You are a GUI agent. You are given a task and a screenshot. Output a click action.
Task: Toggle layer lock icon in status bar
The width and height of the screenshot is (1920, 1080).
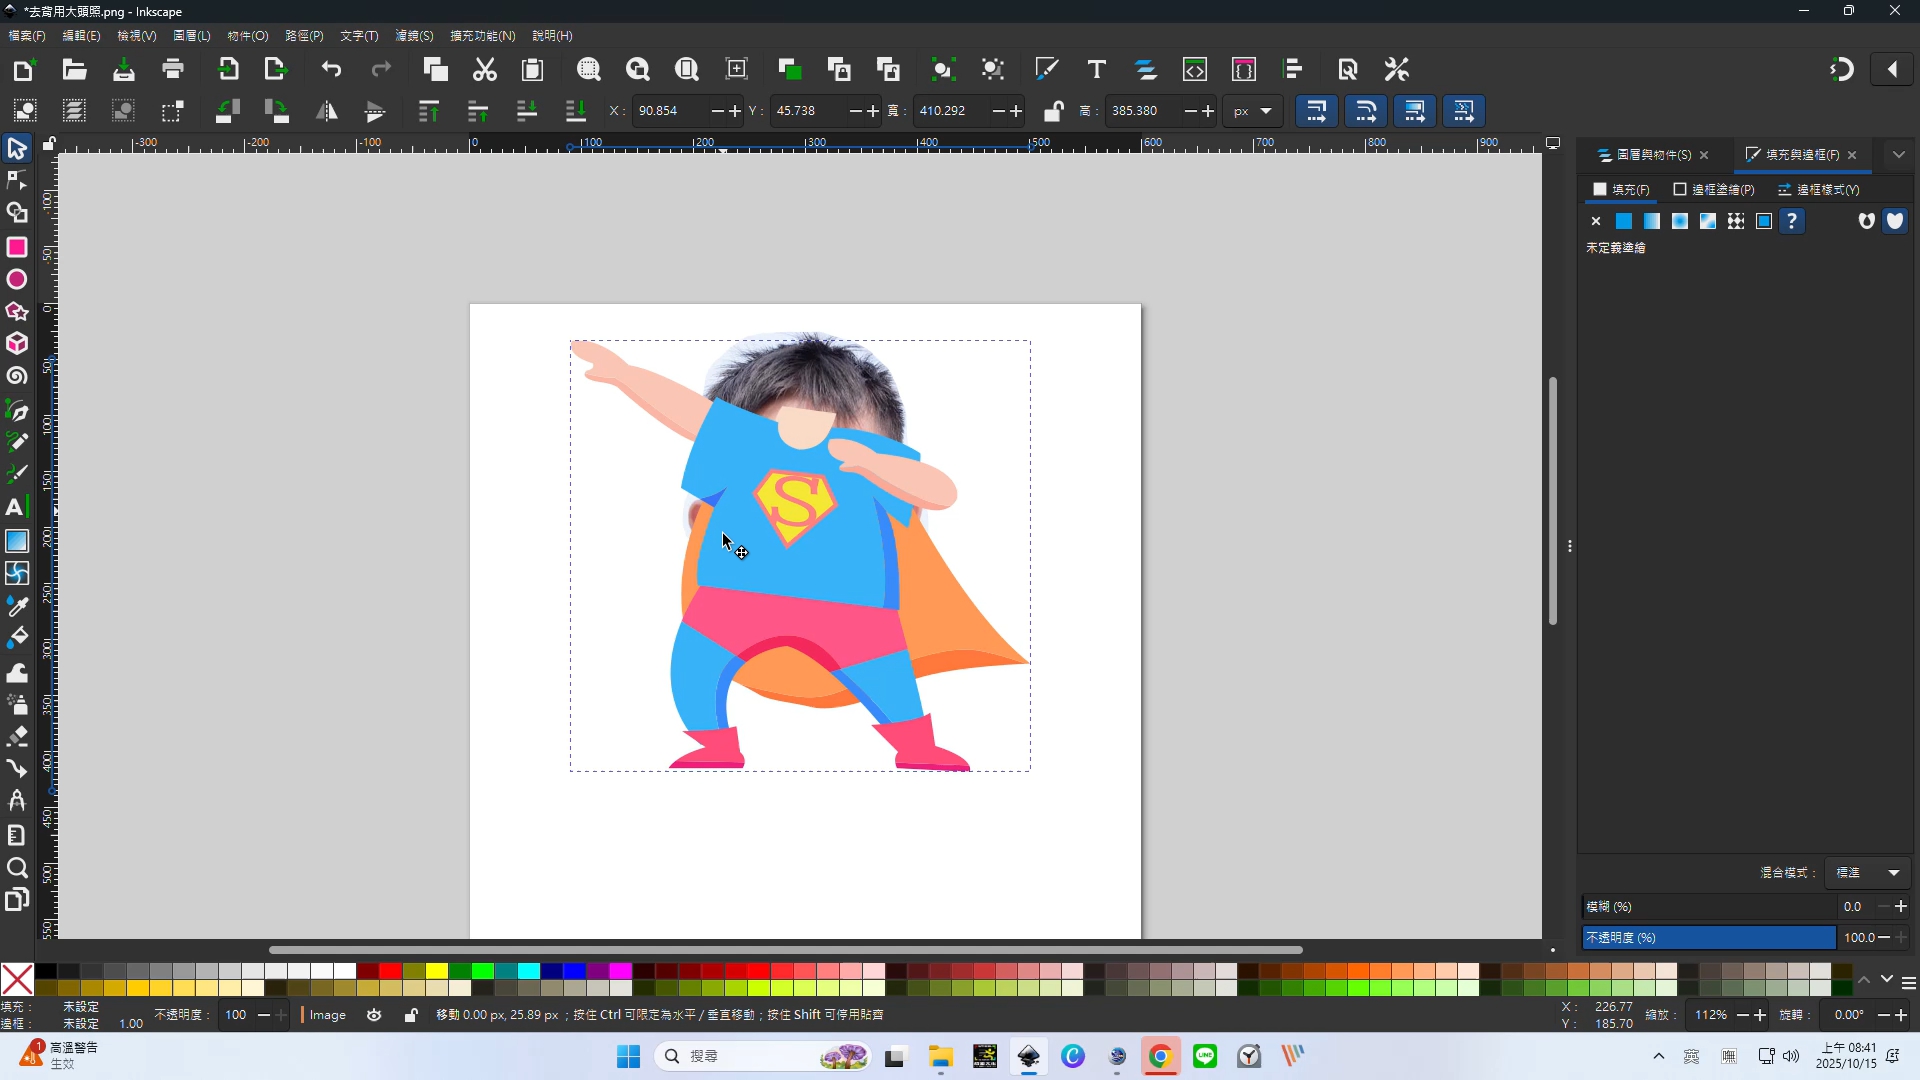411,1015
